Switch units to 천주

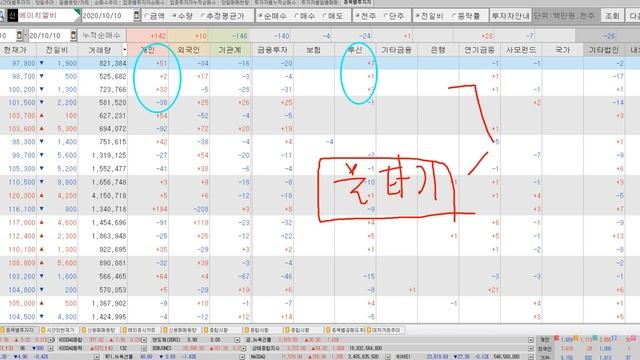coord(365,16)
